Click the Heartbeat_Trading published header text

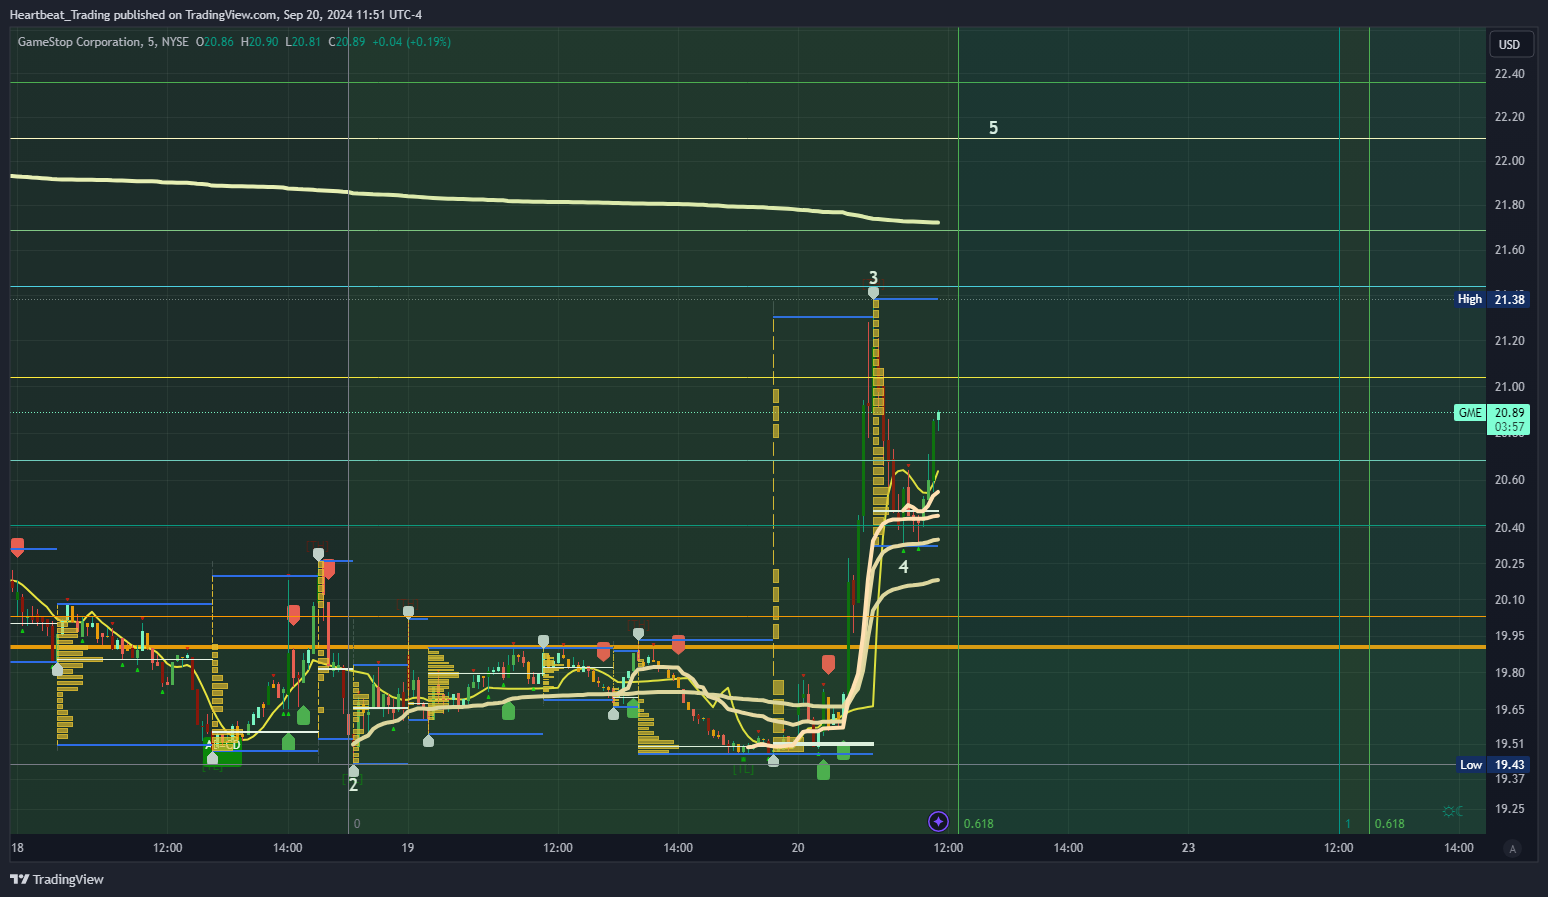215,14
